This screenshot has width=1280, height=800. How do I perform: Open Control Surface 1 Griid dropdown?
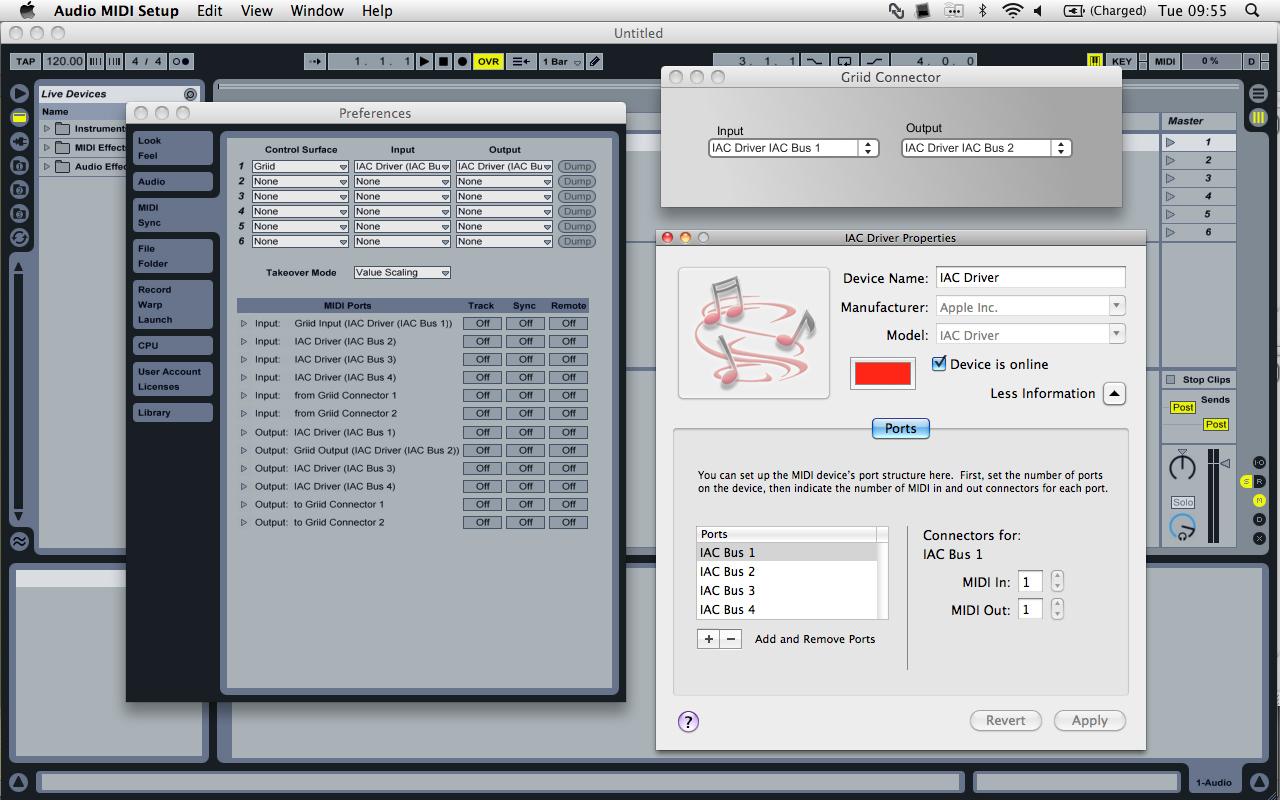300,167
